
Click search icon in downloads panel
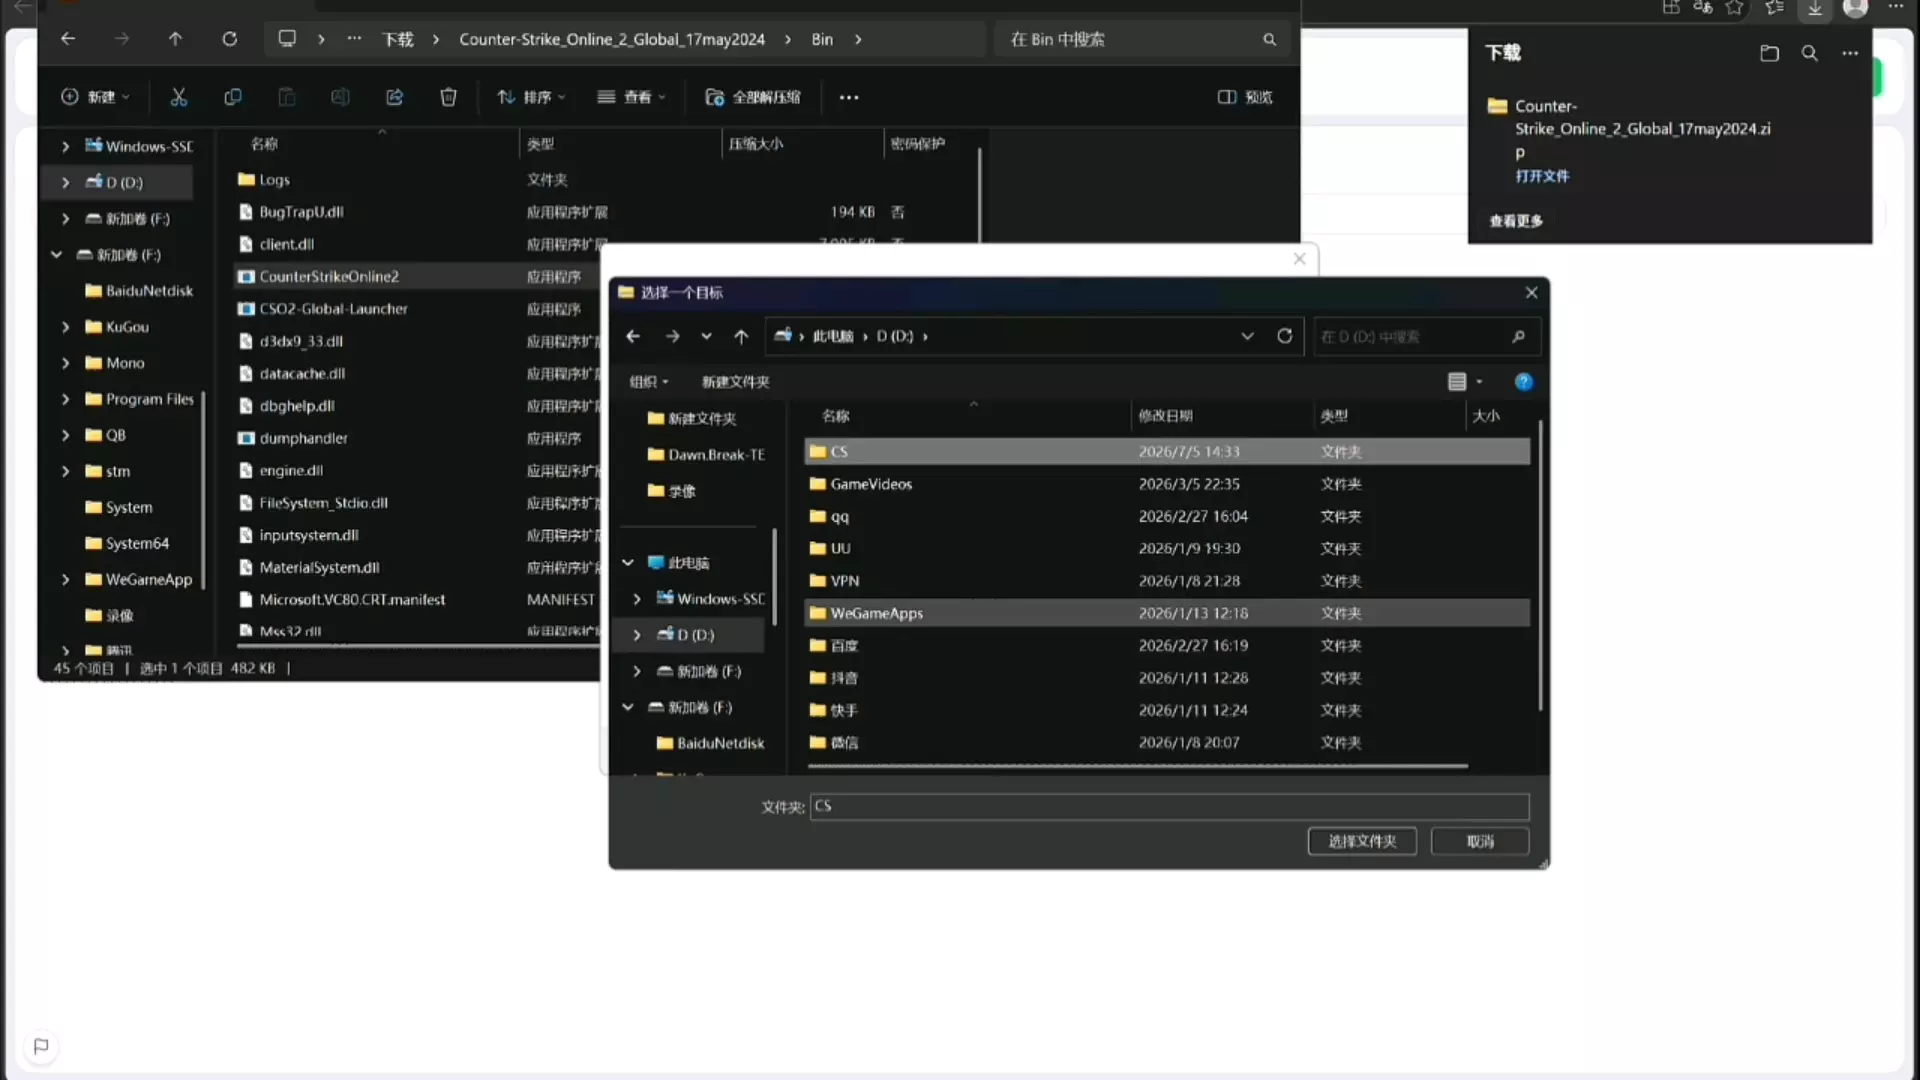[1809, 53]
